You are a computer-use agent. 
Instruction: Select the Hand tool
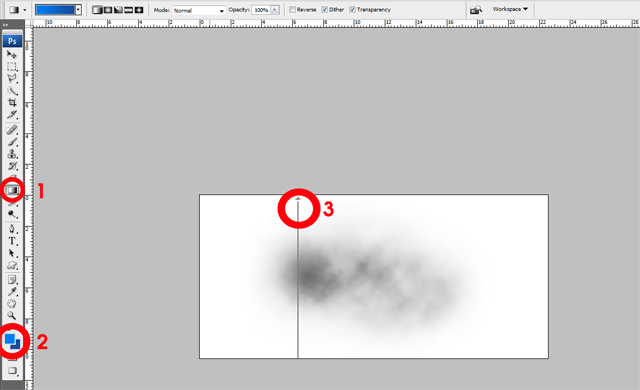(x=11, y=304)
